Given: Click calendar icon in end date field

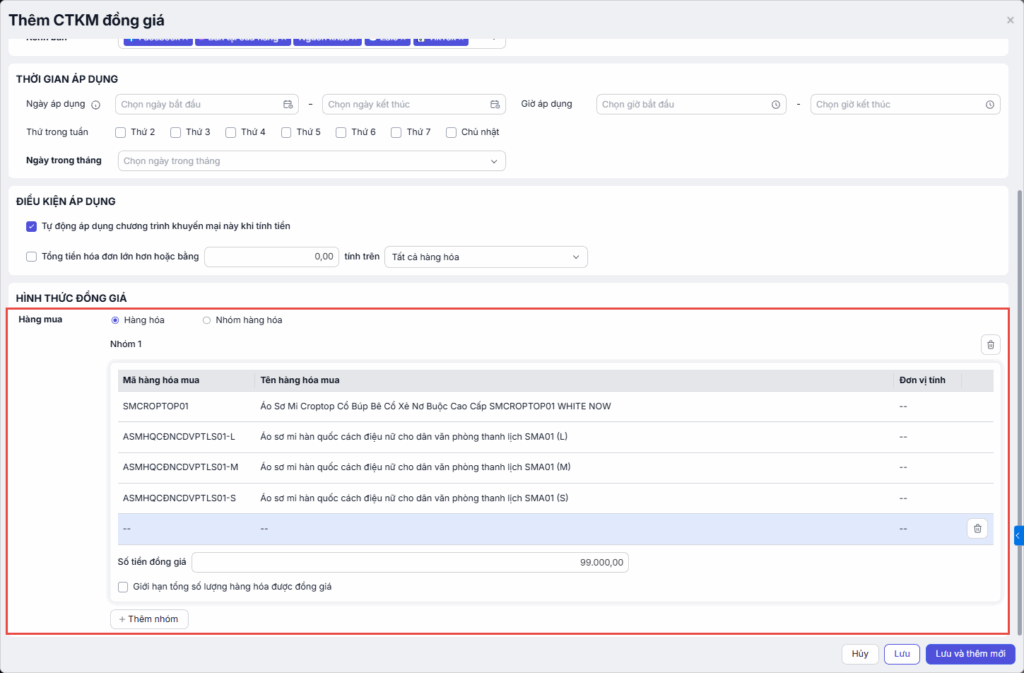Looking at the screenshot, I should (x=495, y=105).
